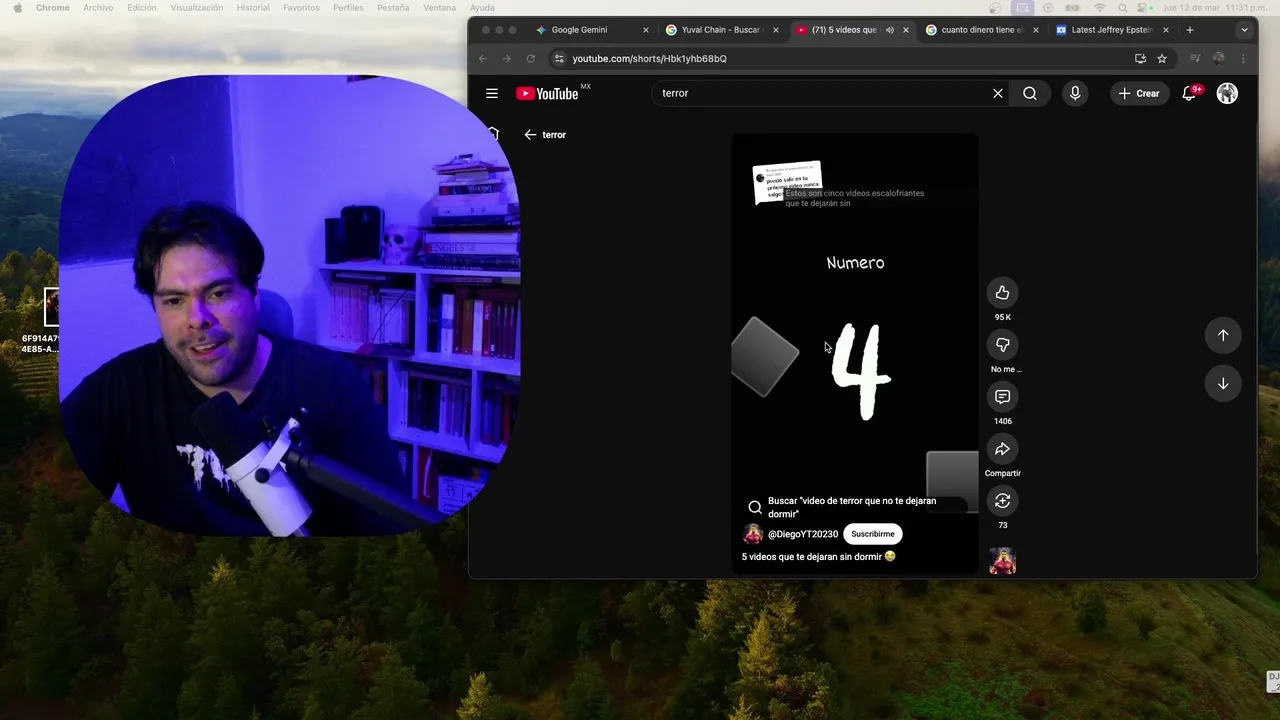This screenshot has height=720, width=1280.
Task: Navigate forward in Chrome
Action: (x=506, y=58)
